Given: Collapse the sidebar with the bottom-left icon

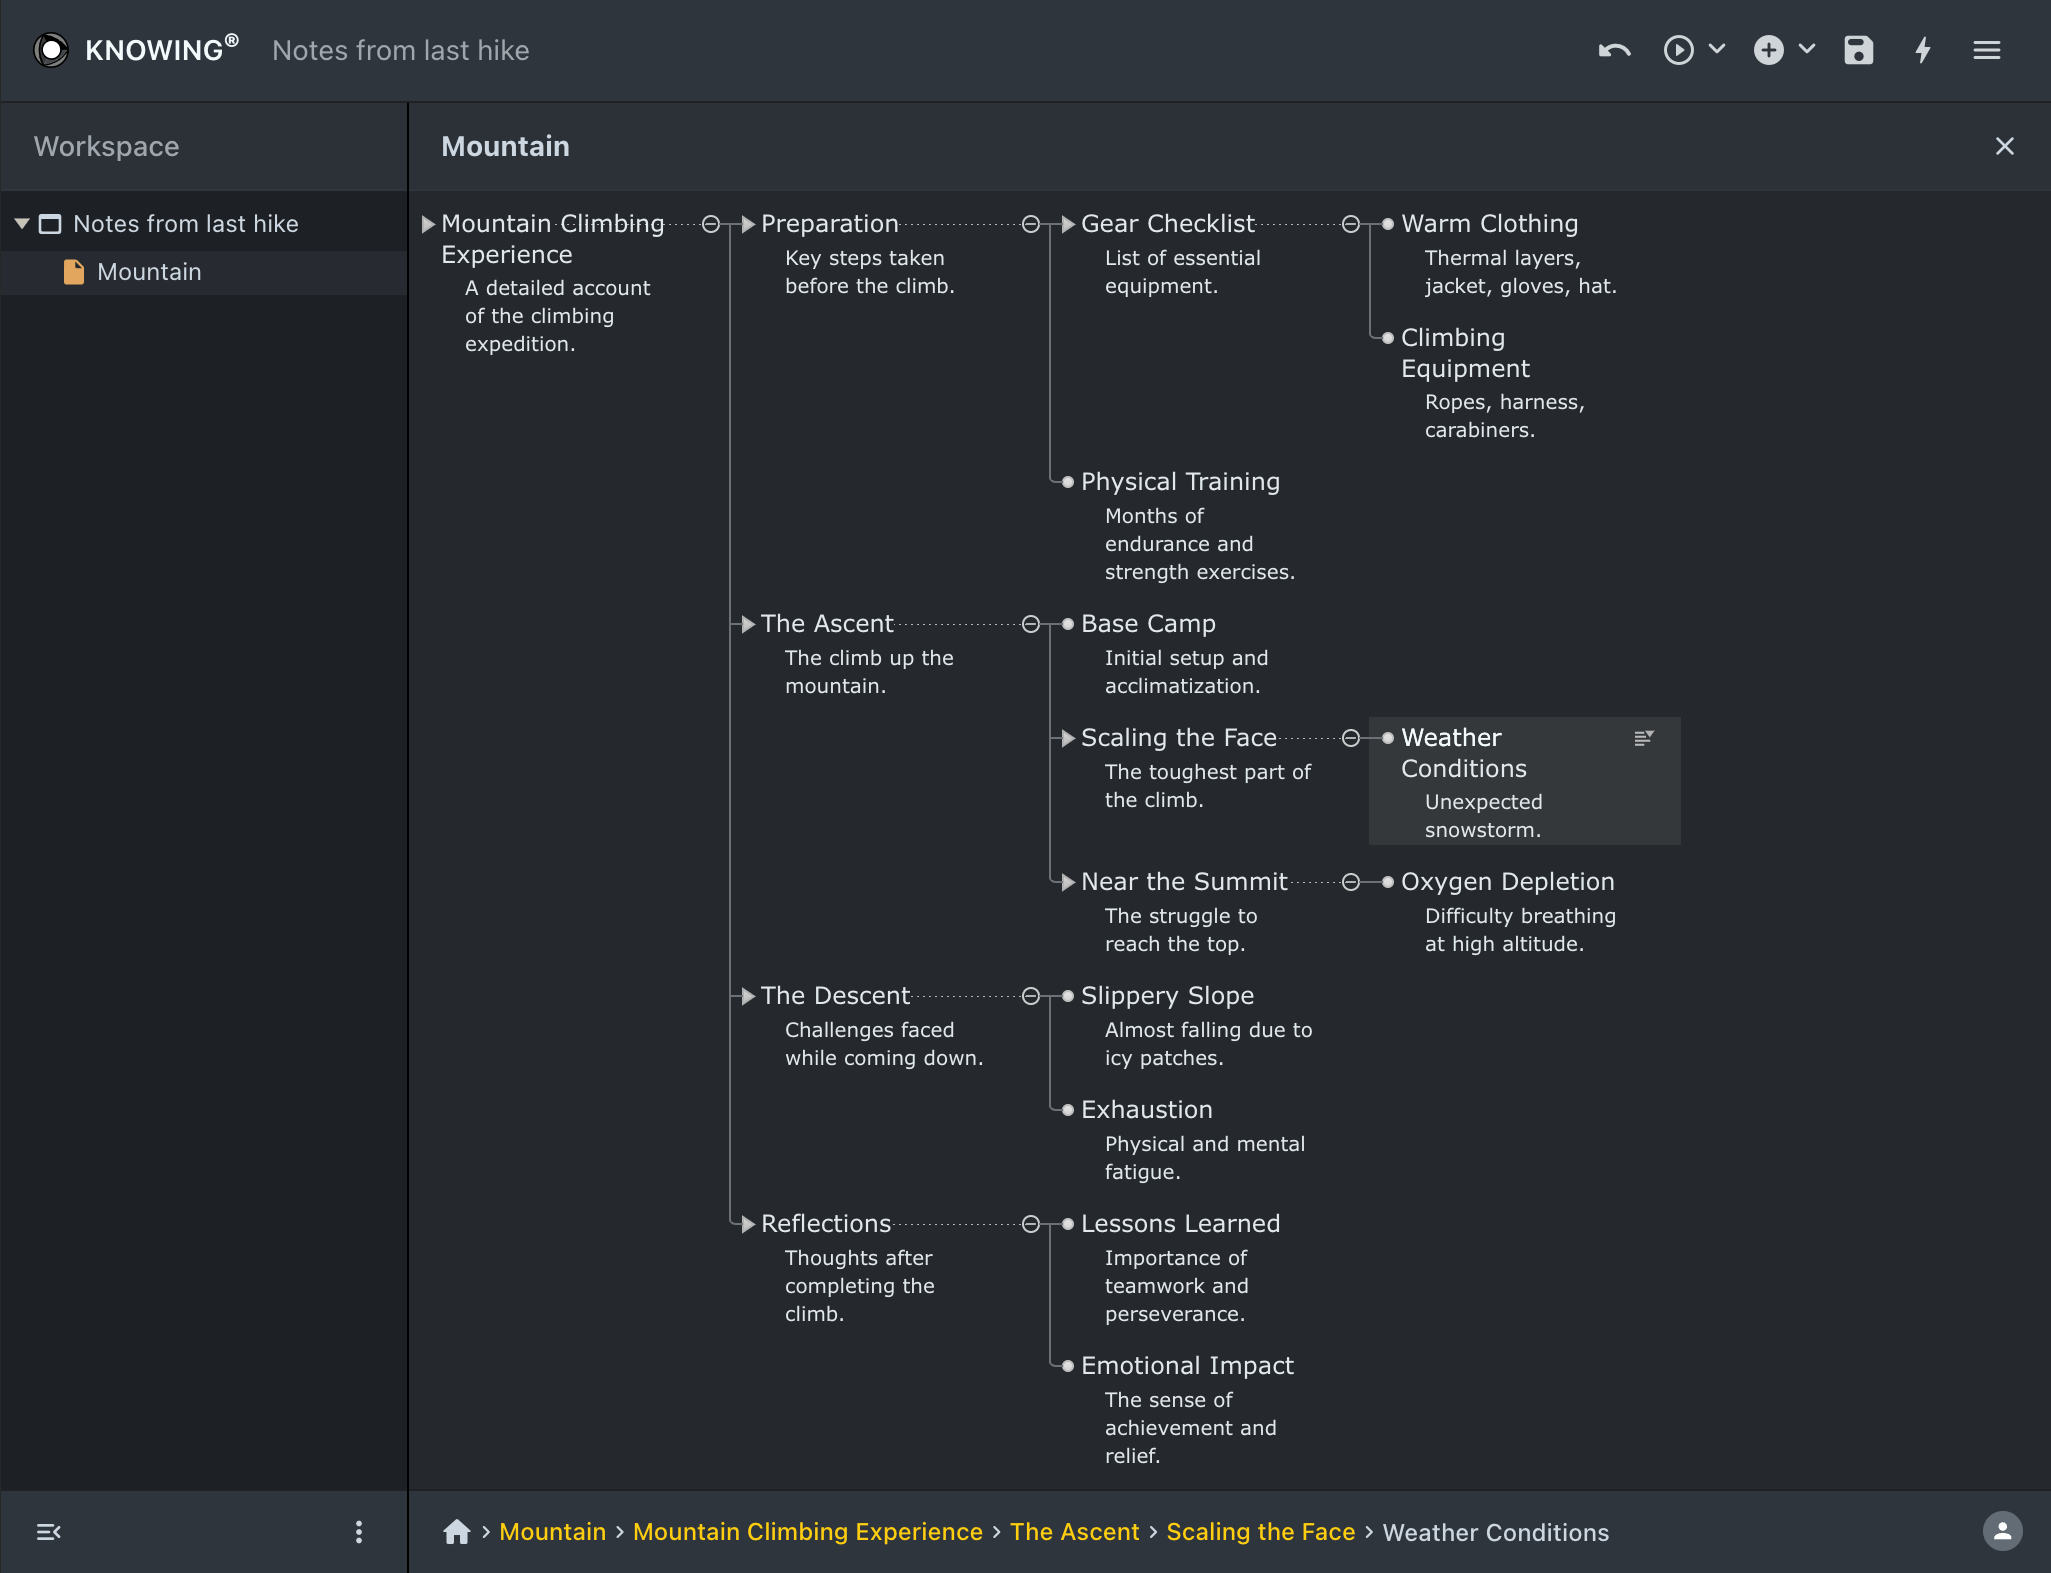Looking at the screenshot, I should coord(48,1532).
